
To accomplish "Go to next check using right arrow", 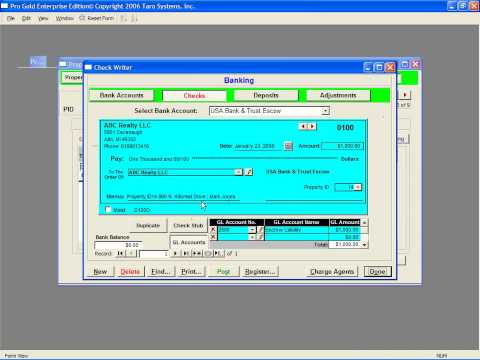I will point(312,126).
